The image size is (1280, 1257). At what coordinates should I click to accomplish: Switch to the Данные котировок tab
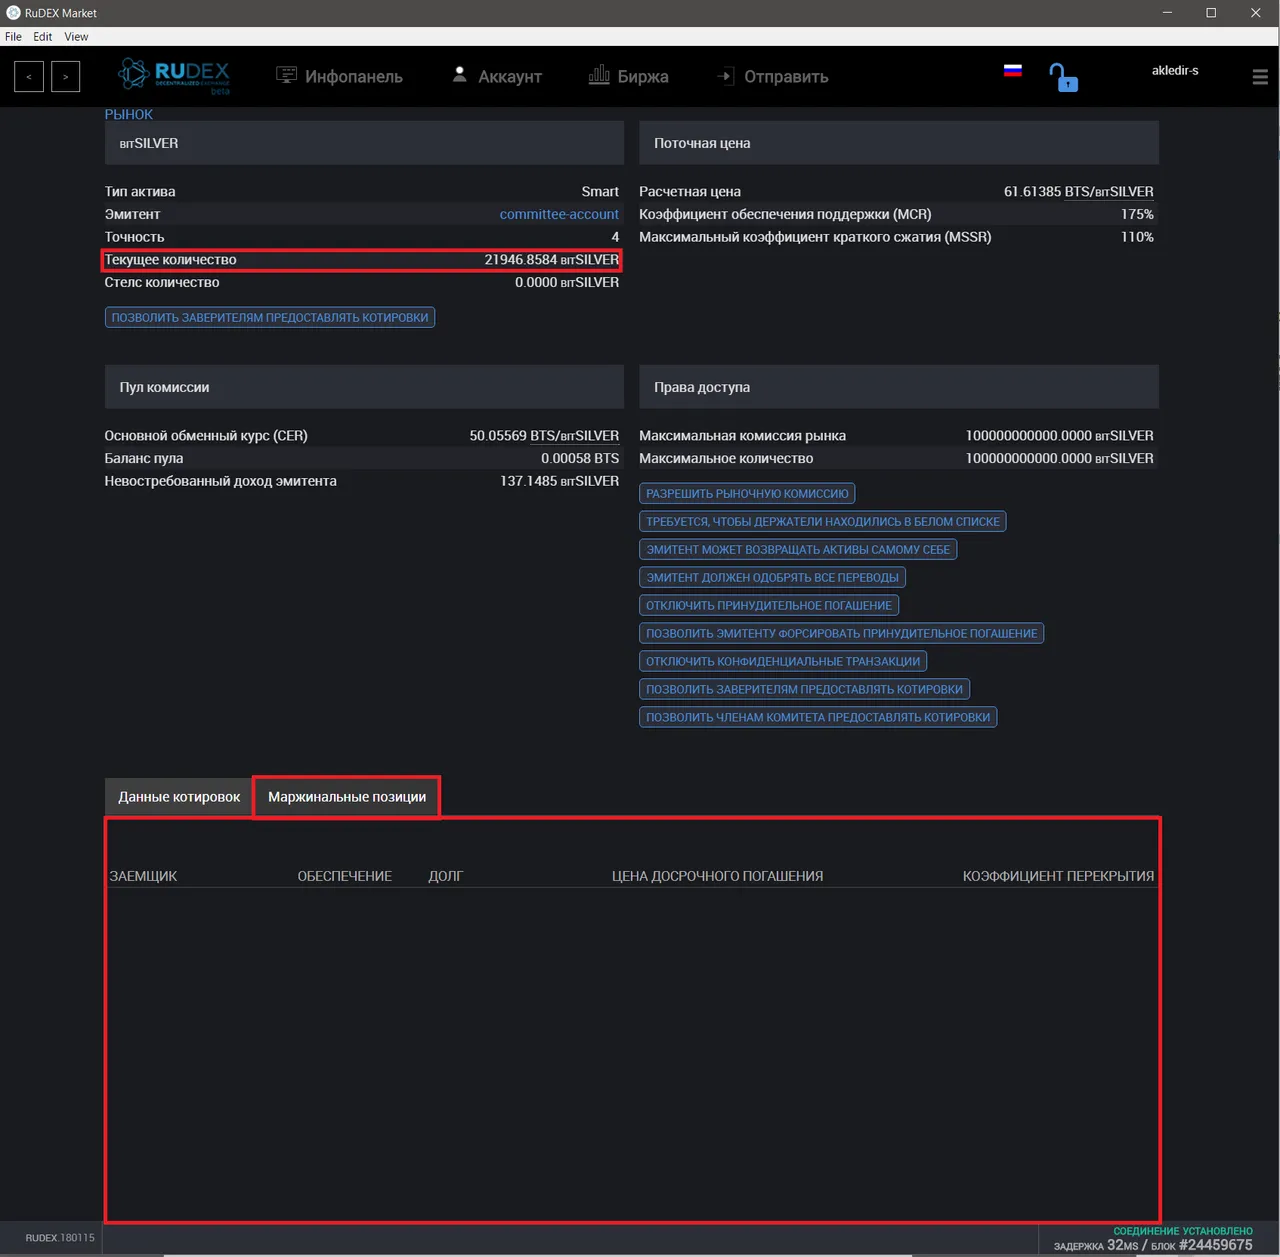(179, 797)
